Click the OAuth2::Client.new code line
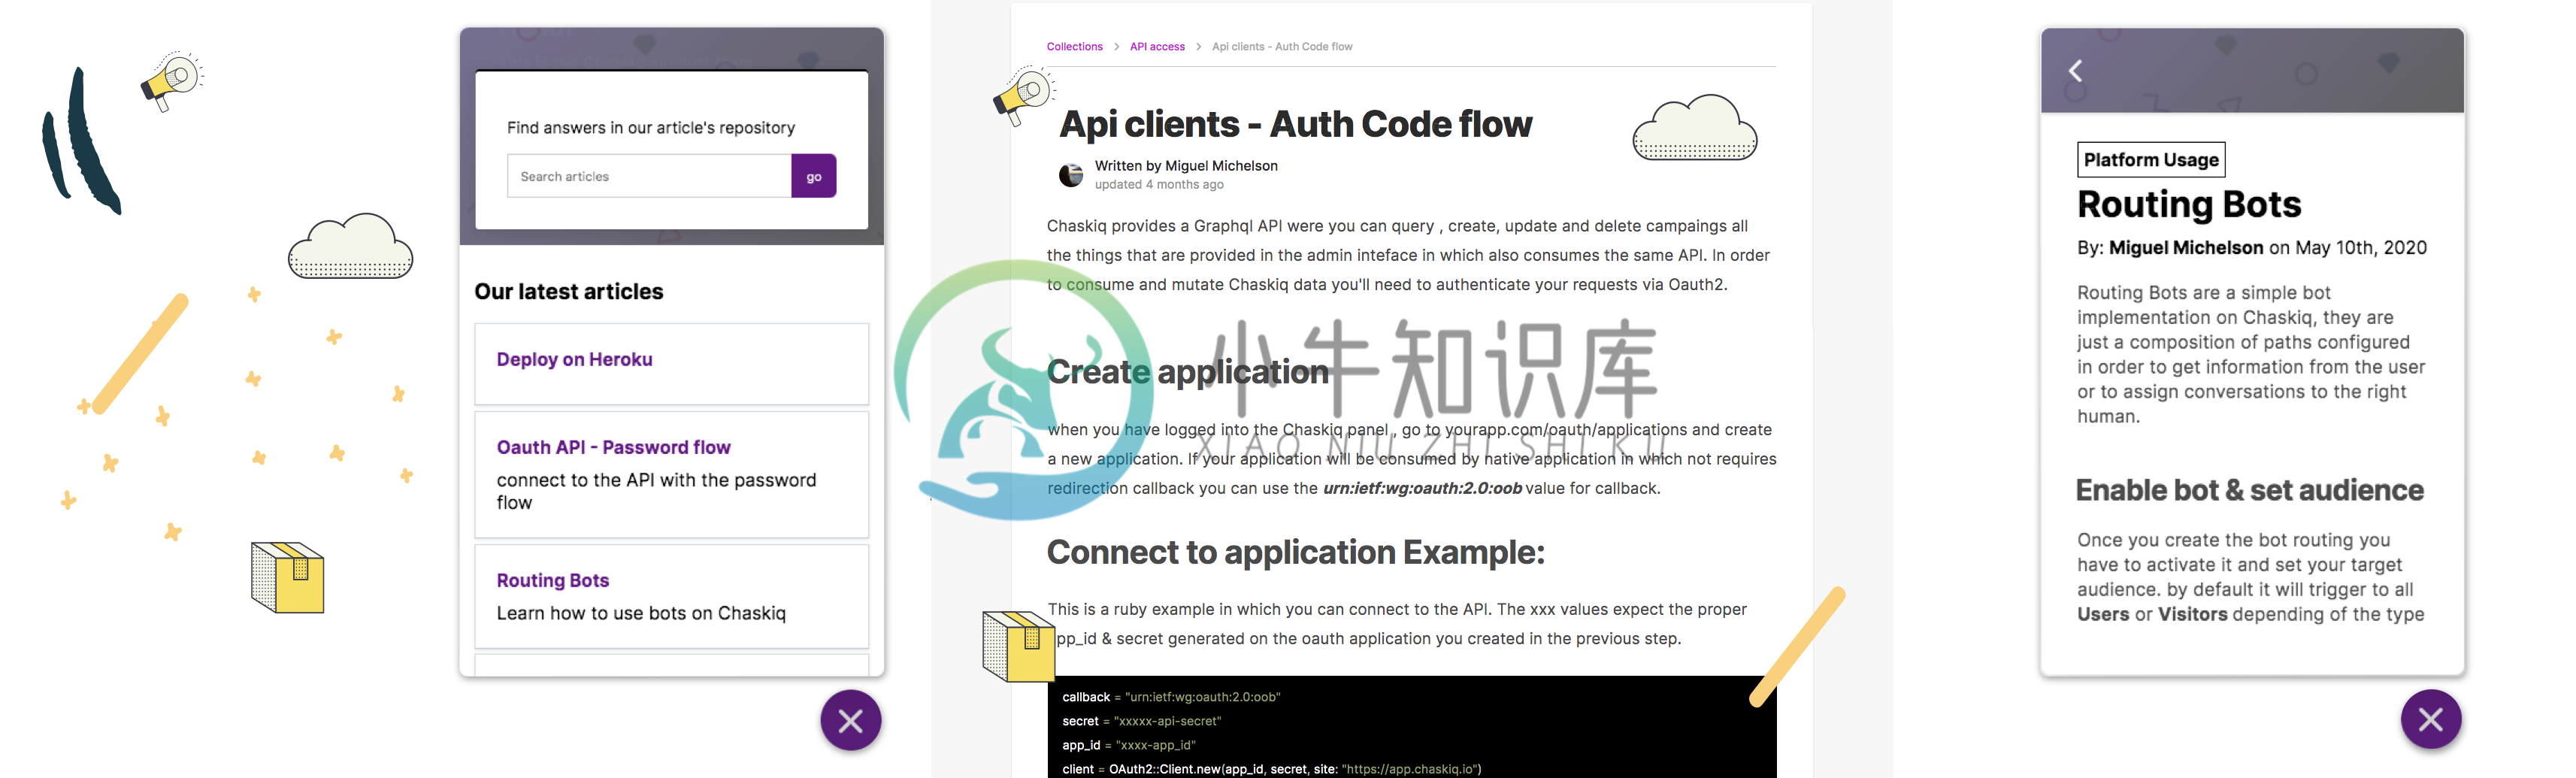 pyautogui.click(x=1271, y=769)
